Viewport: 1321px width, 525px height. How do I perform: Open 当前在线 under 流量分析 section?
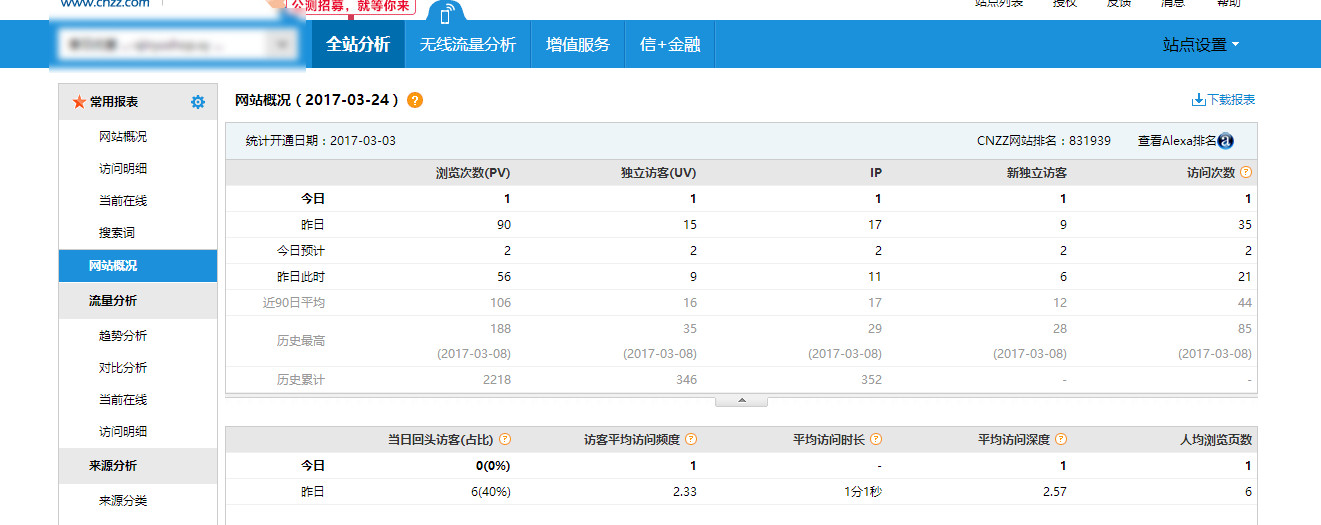tap(123, 400)
